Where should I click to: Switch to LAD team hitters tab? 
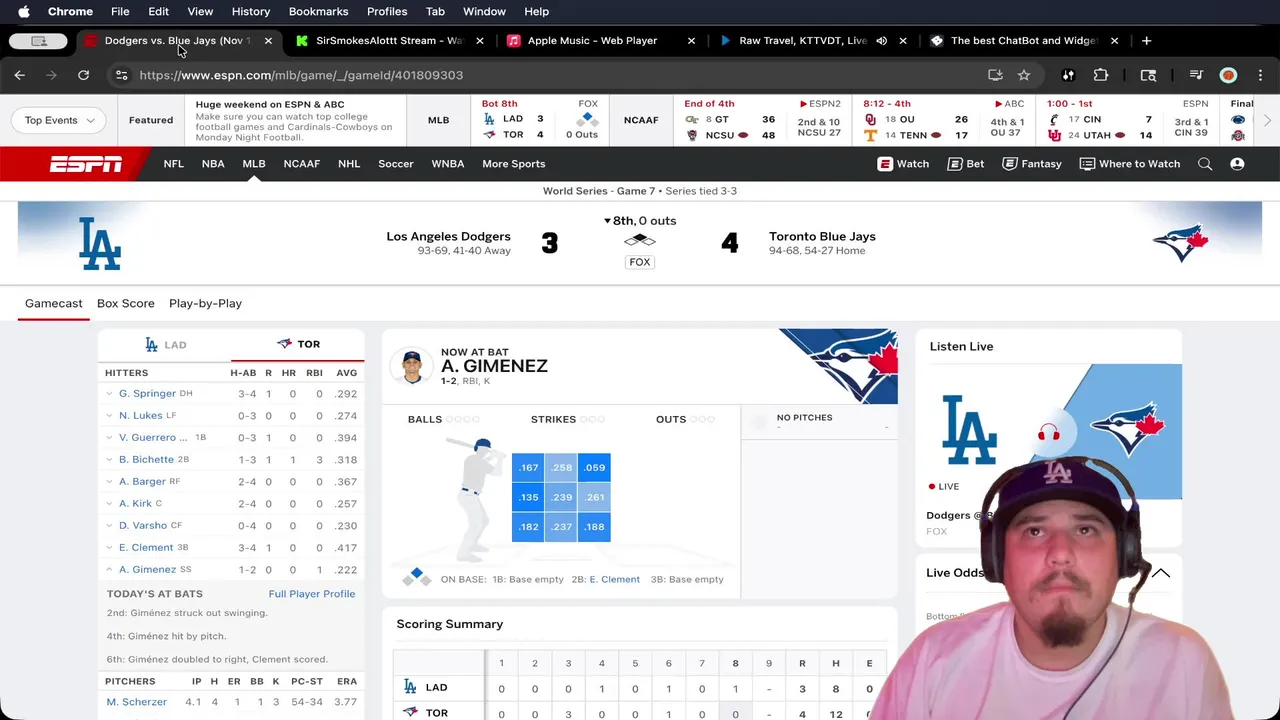(165, 344)
